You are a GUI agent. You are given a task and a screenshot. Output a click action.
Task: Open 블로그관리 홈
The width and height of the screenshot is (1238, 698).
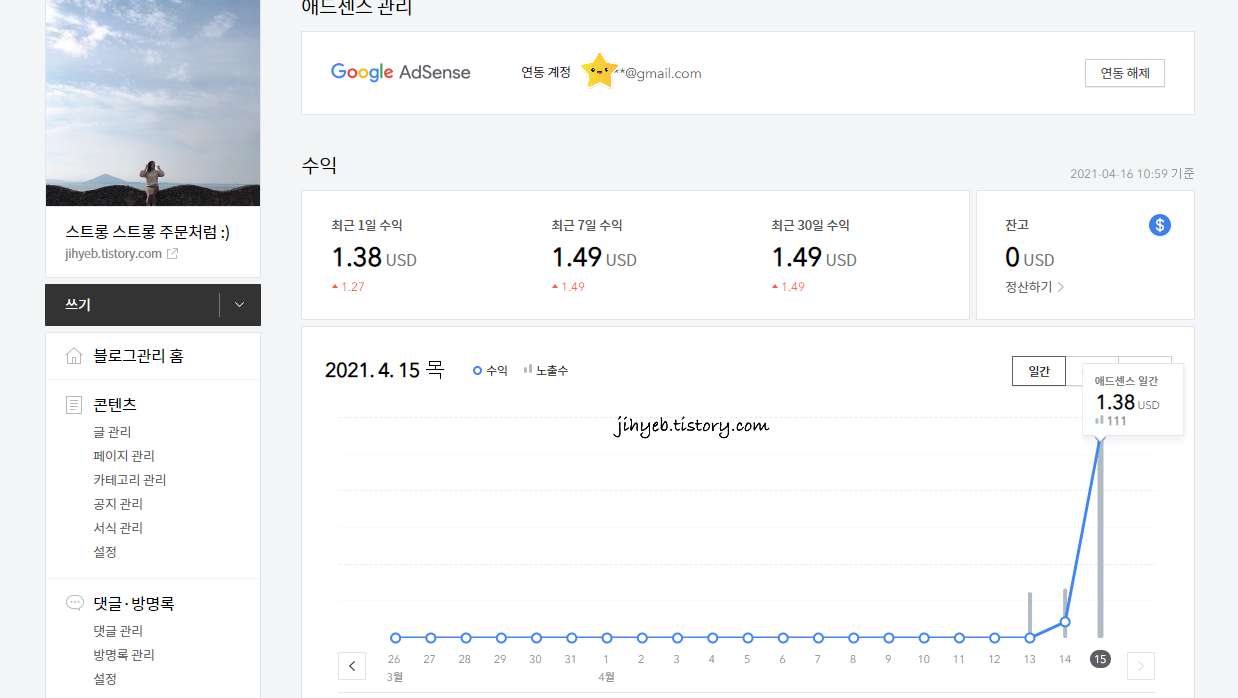(138, 356)
